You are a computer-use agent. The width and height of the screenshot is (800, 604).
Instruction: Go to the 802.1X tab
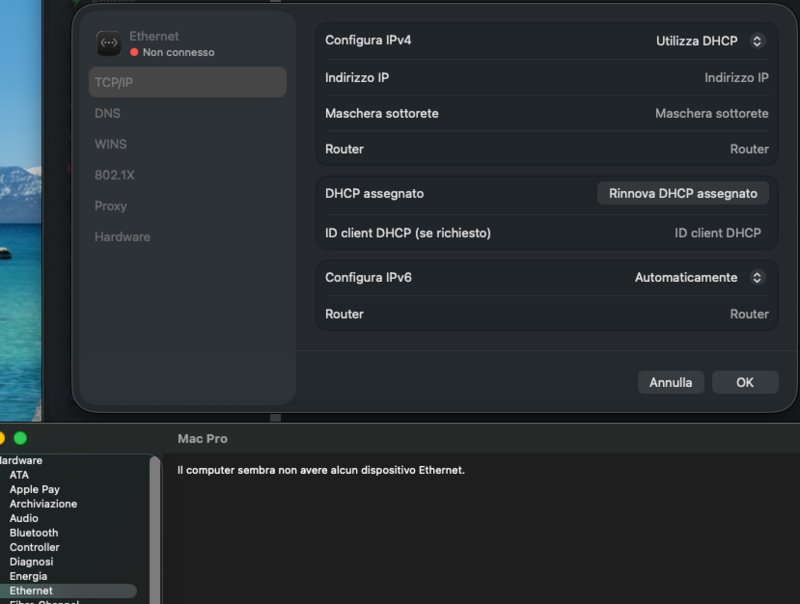click(x=114, y=175)
